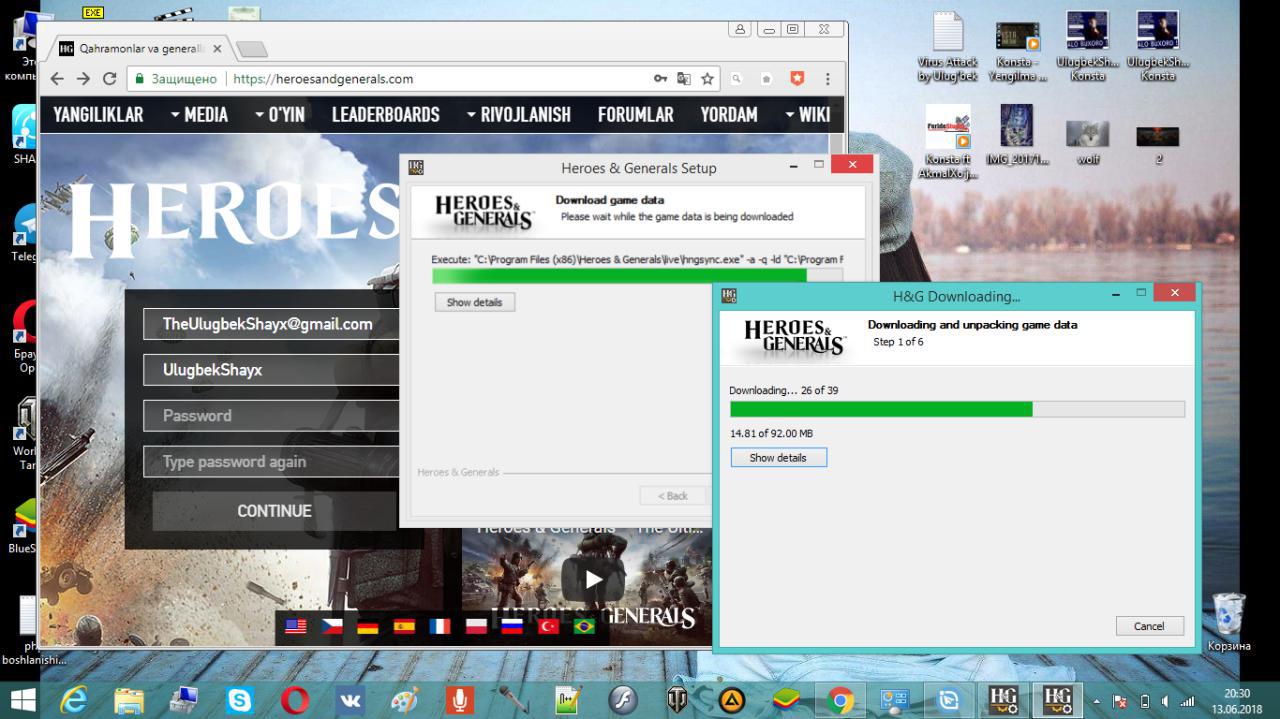Expand the O'YIN dropdown menu

point(279,115)
